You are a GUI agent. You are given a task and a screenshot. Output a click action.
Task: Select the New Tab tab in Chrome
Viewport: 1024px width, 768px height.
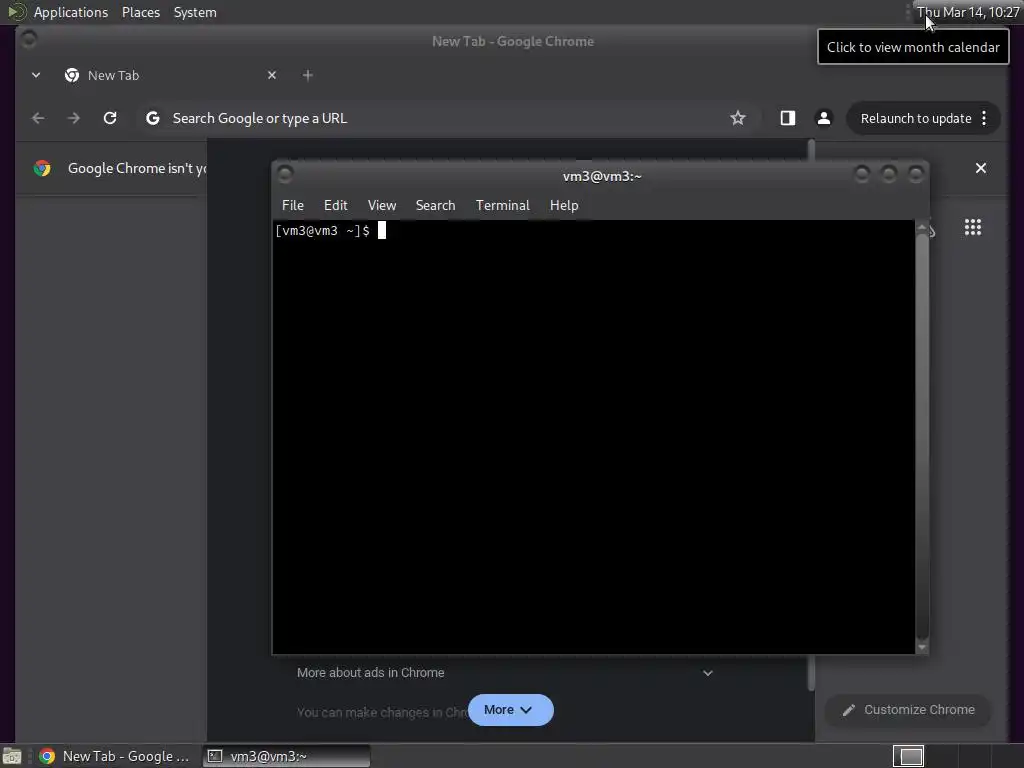(170, 75)
